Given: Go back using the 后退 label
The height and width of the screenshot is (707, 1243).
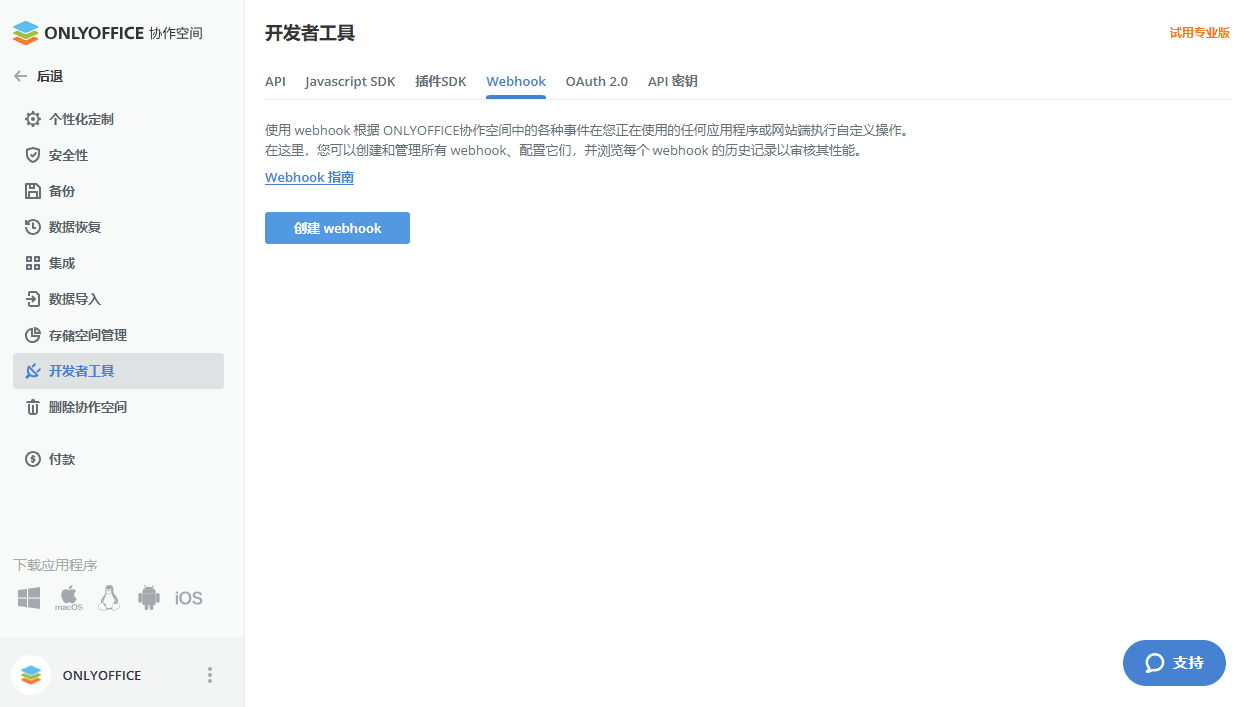Looking at the screenshot, I should tap(50, 76).
